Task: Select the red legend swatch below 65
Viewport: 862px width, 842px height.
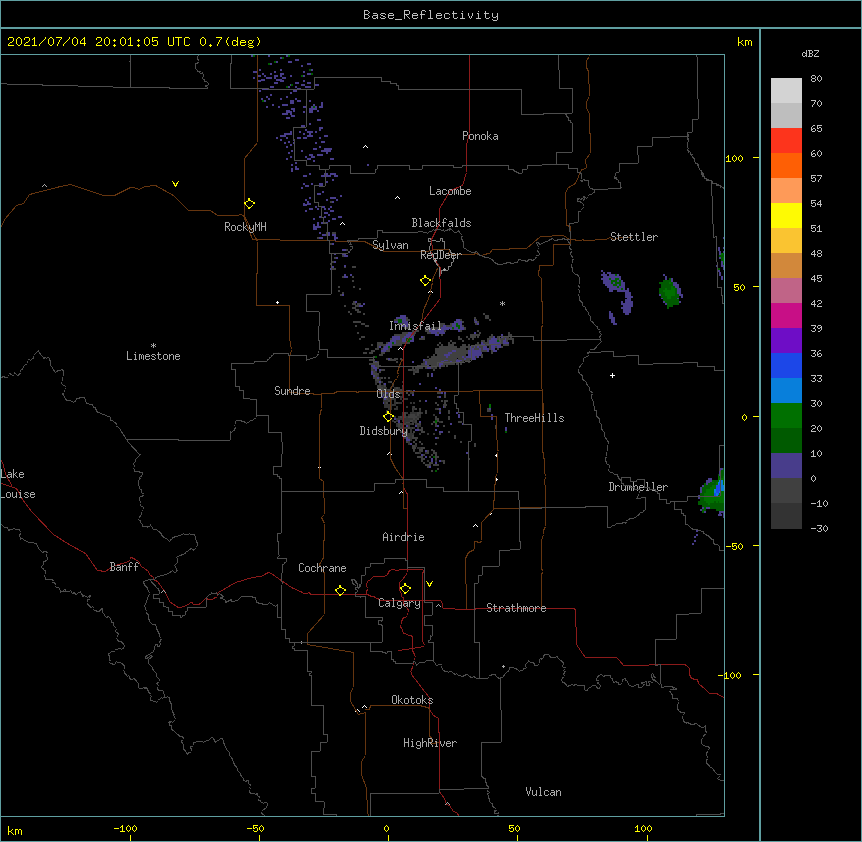Action: [786, 141]
